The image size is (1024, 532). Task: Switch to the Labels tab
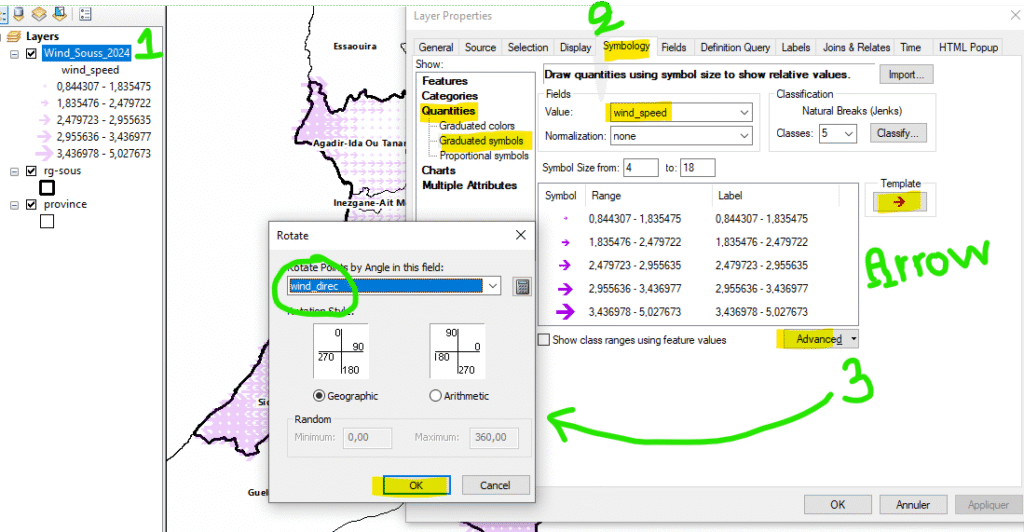[795, 47]
